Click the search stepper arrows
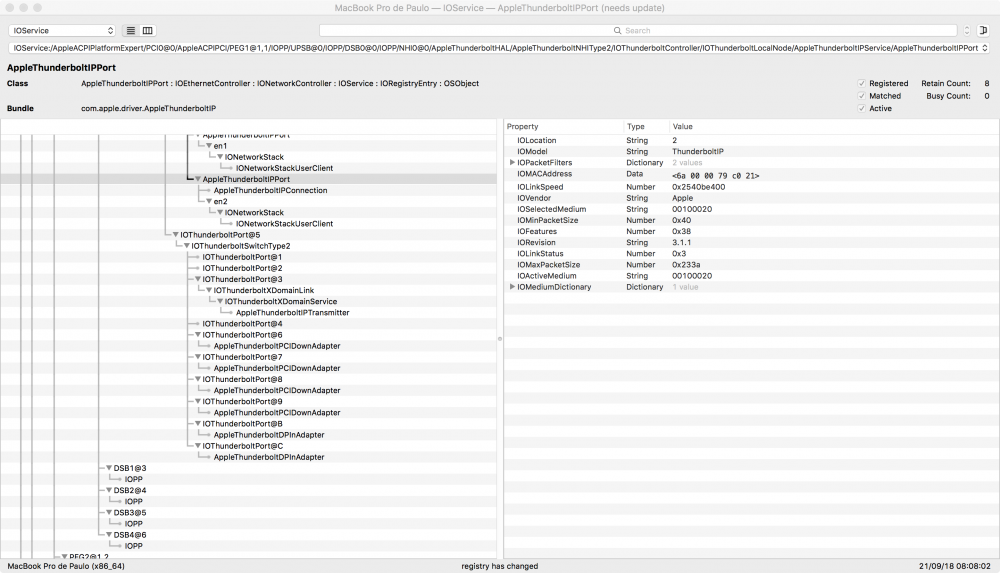Viewport: 1000px width, 573px height. (967, 31)
